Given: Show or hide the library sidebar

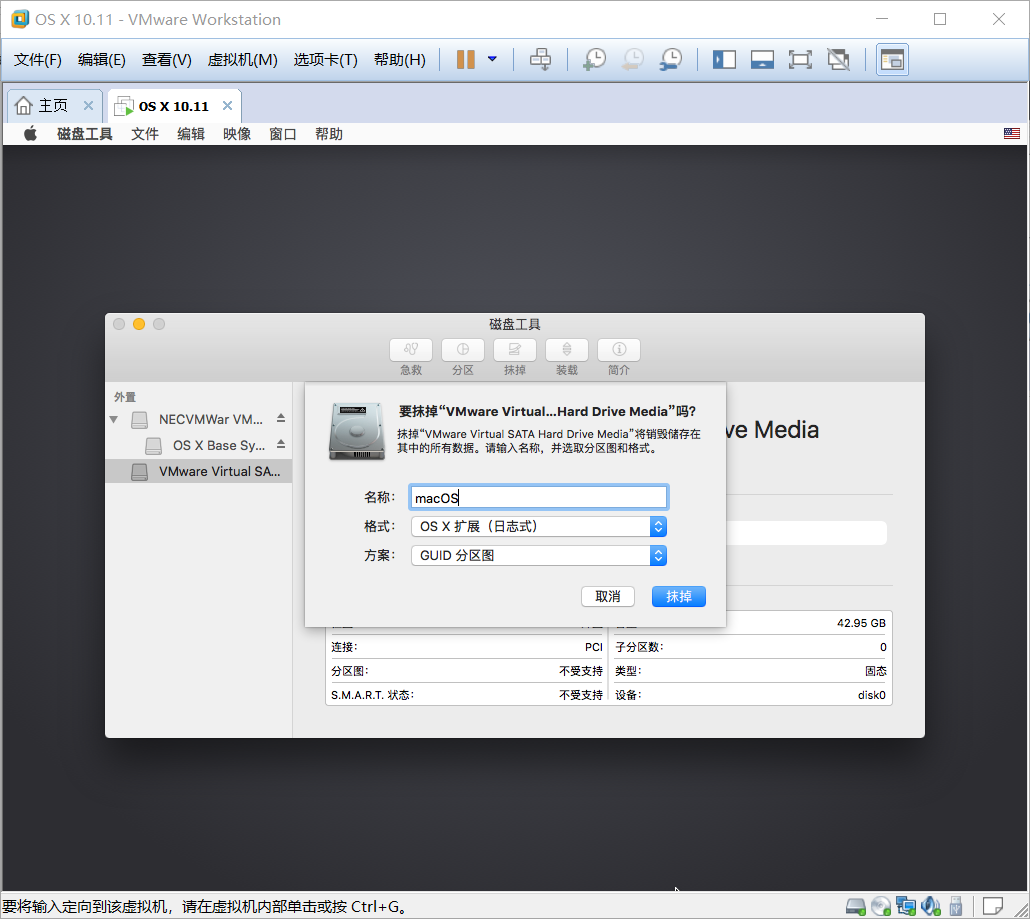Looking at the screenshot, I should 725,60.
